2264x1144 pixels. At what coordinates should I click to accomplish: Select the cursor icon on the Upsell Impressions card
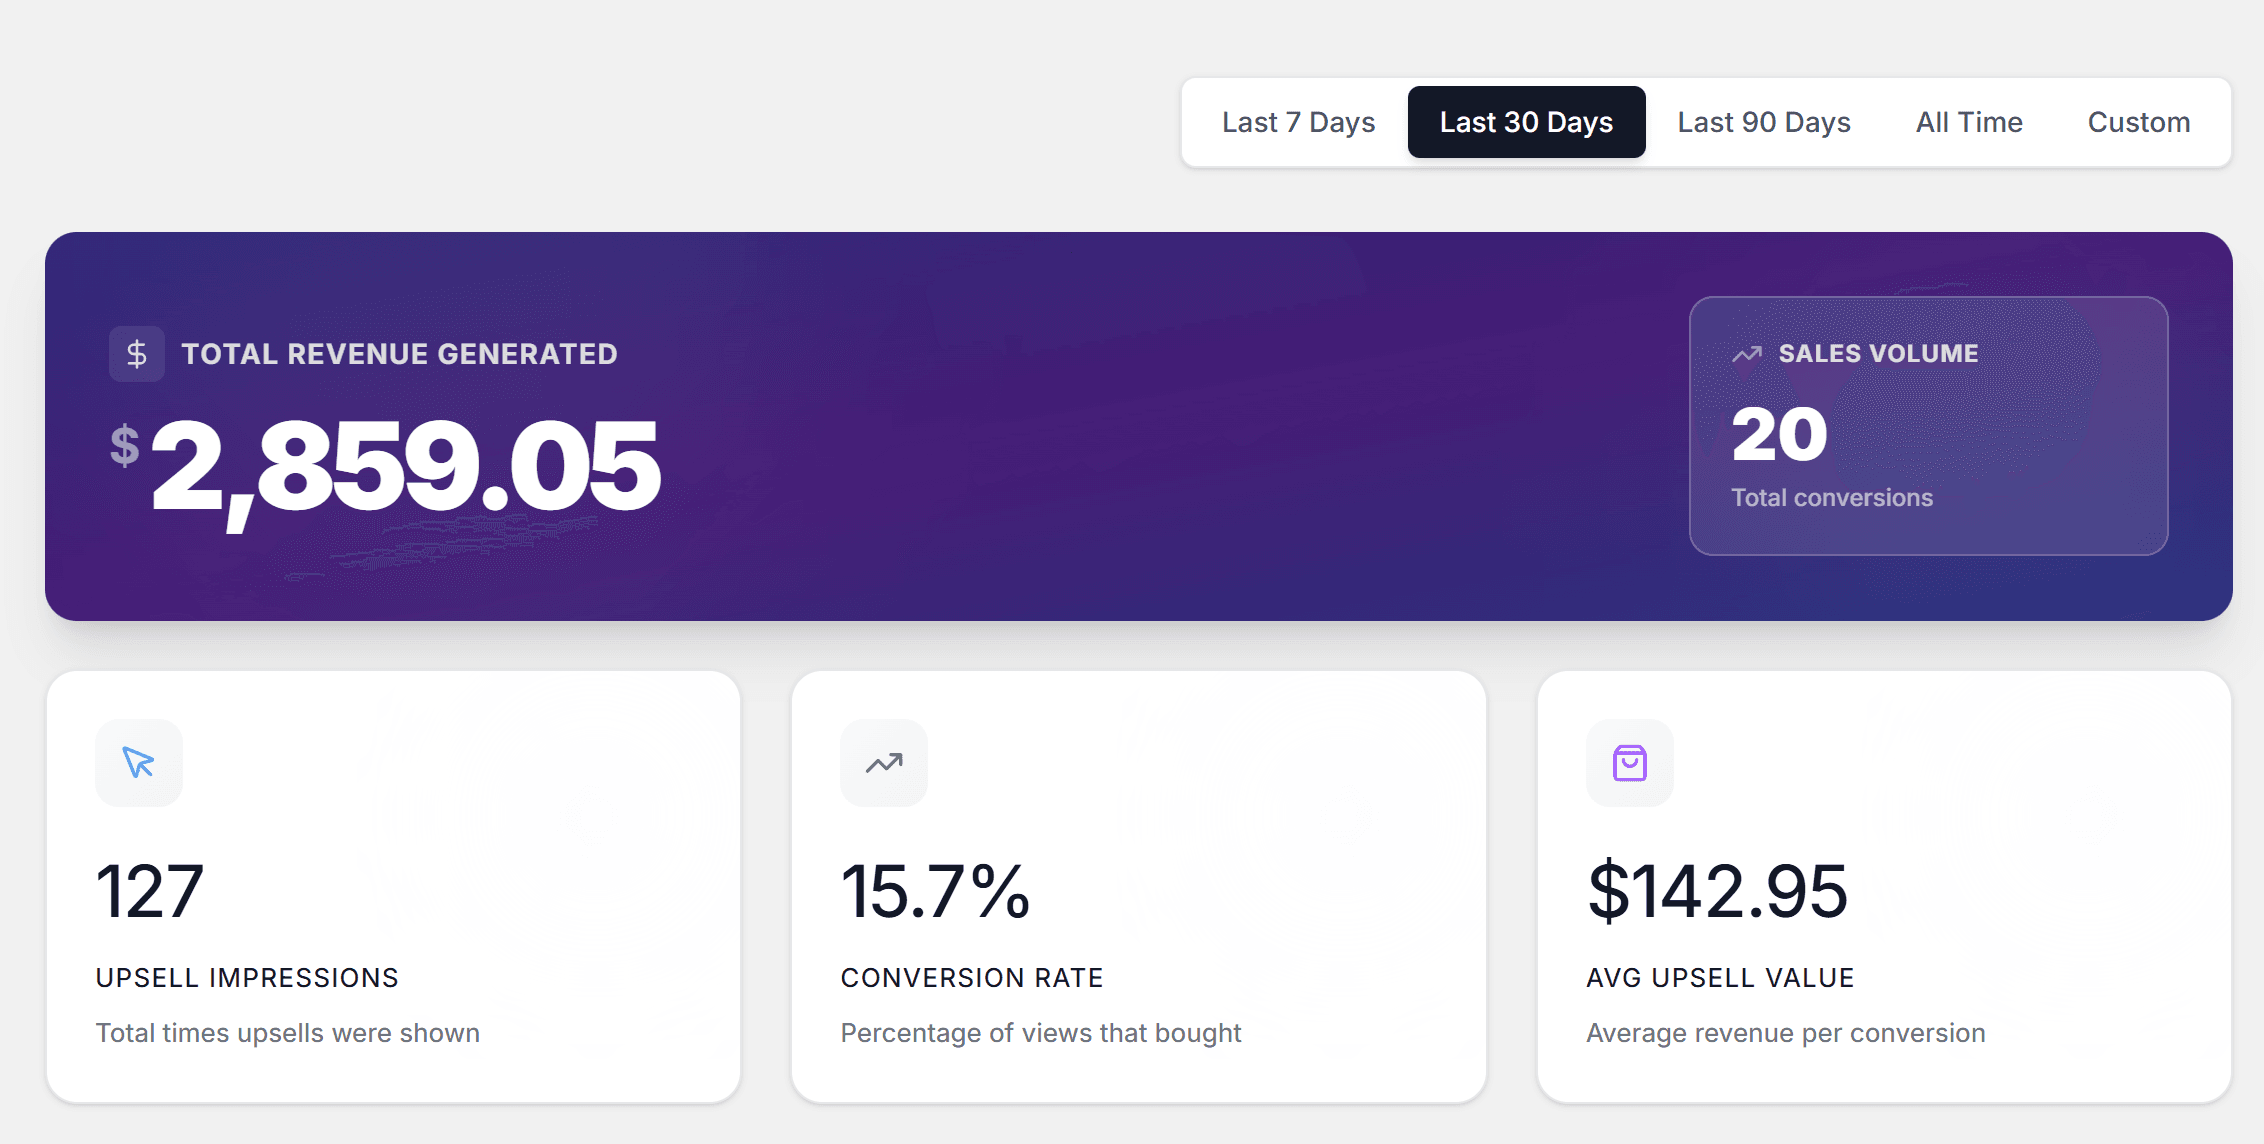coord(139,762)
